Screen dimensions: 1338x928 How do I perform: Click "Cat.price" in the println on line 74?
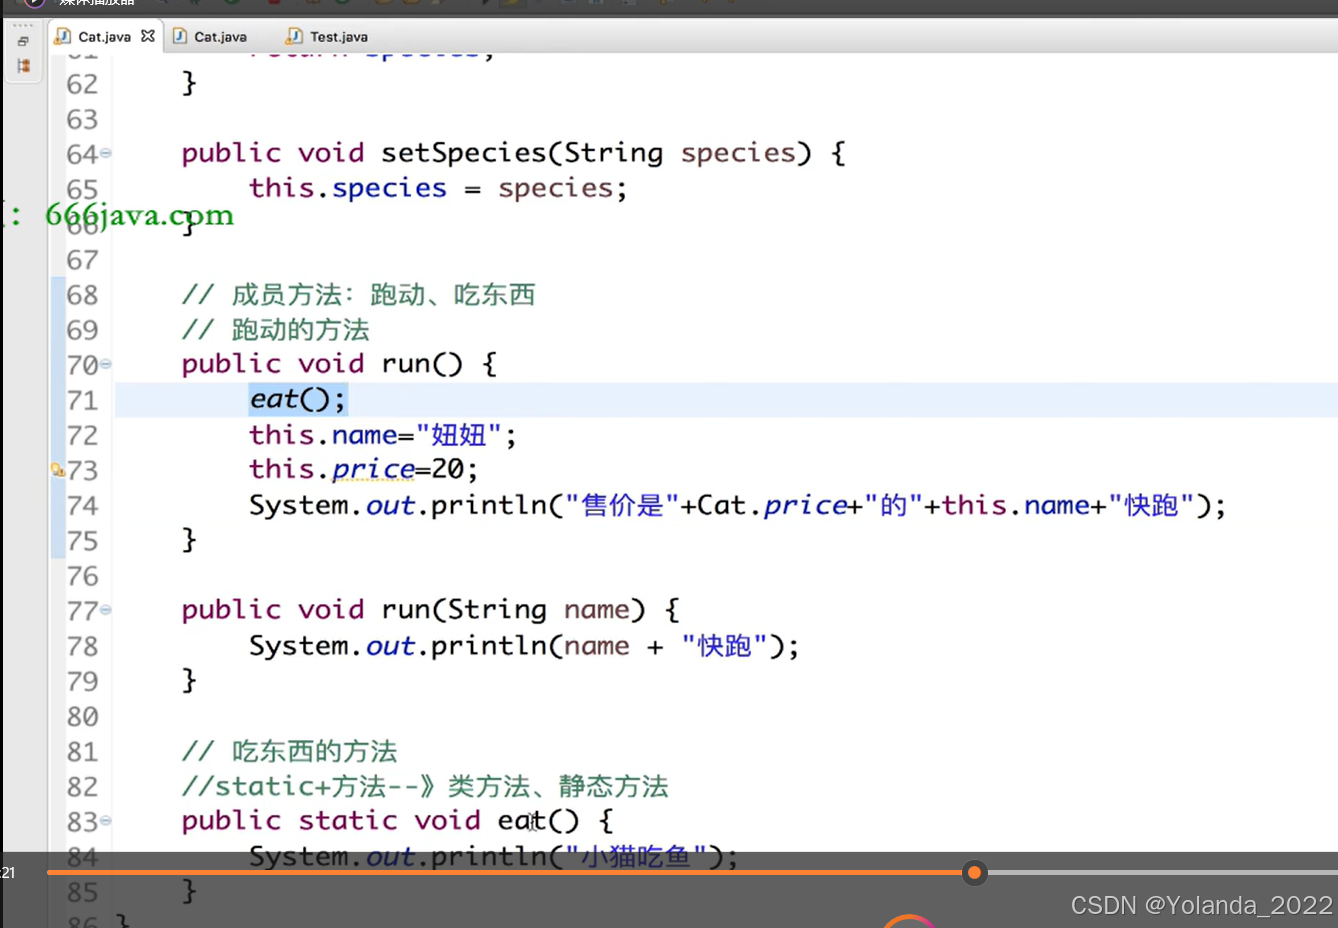[x=772, y=505]
